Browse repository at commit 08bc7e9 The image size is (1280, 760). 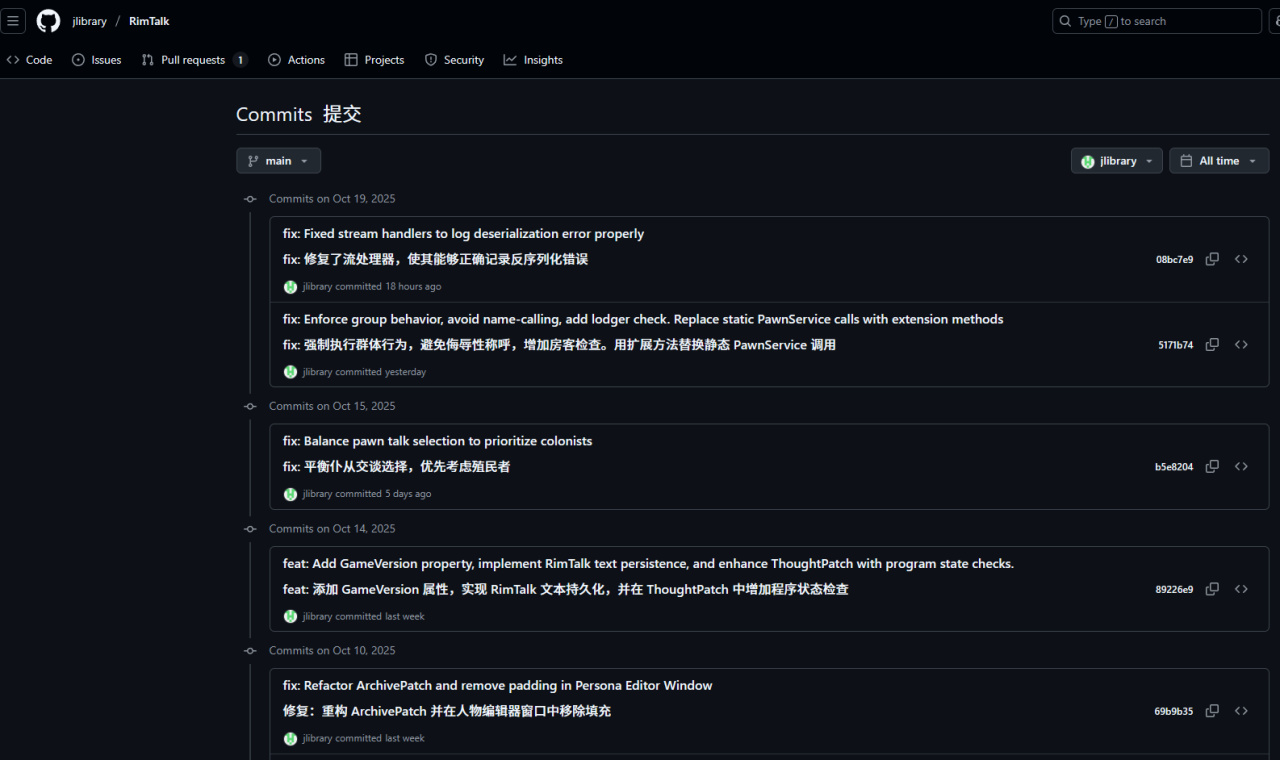point(1241,259)
